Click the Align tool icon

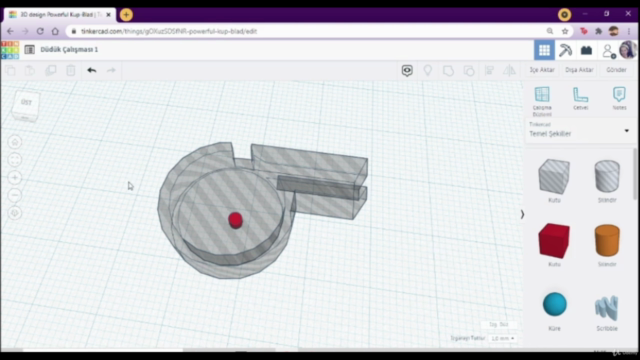(x=489, y=70)
